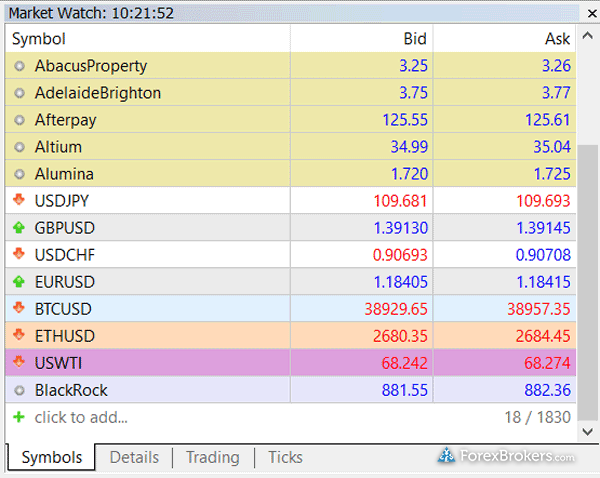Click the red down arrow beside USDCHF
The height and width of the screenshot is (478, 600).
point(19,253)
